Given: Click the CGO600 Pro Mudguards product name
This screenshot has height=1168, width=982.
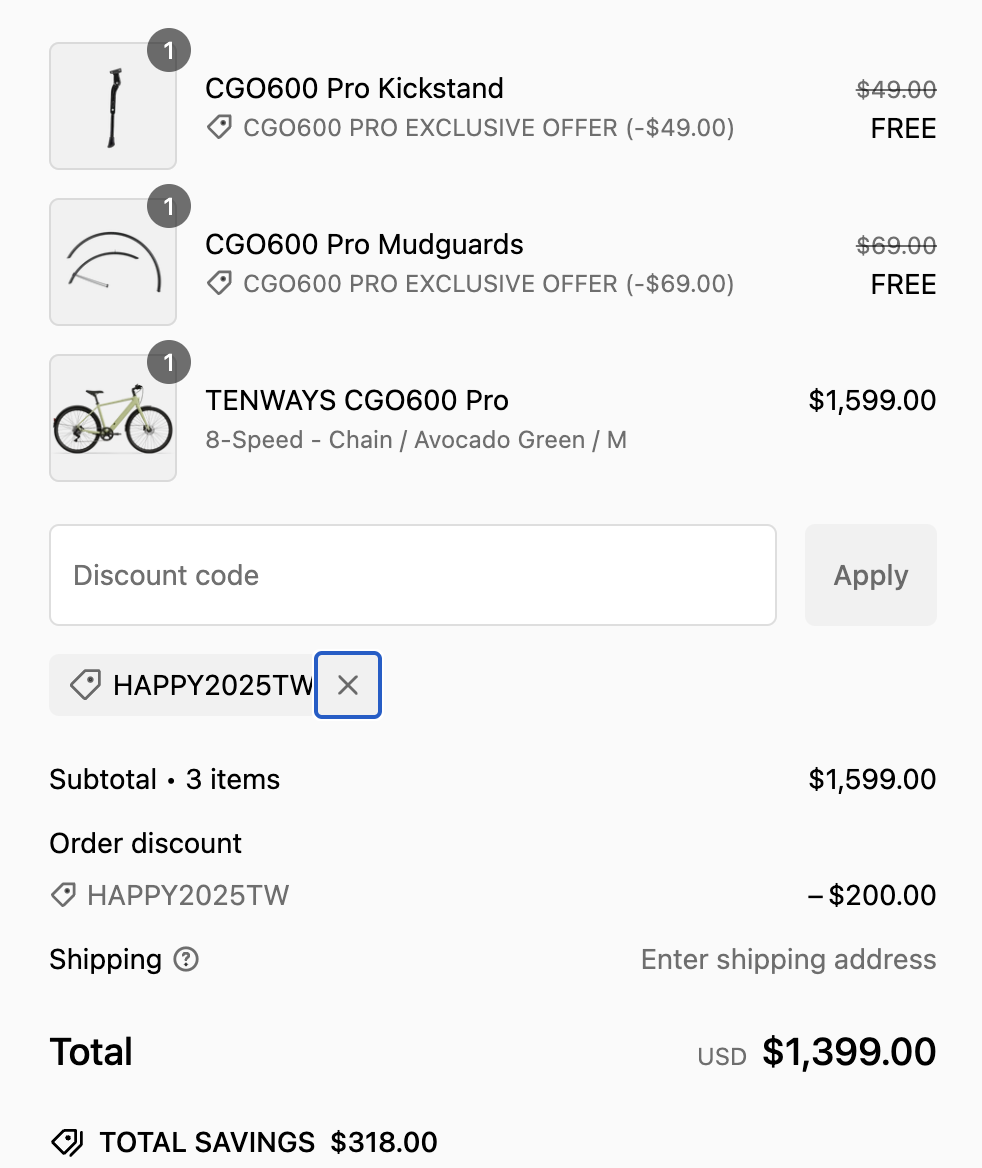Looking at the screenshot, I should tap(364, 244).
